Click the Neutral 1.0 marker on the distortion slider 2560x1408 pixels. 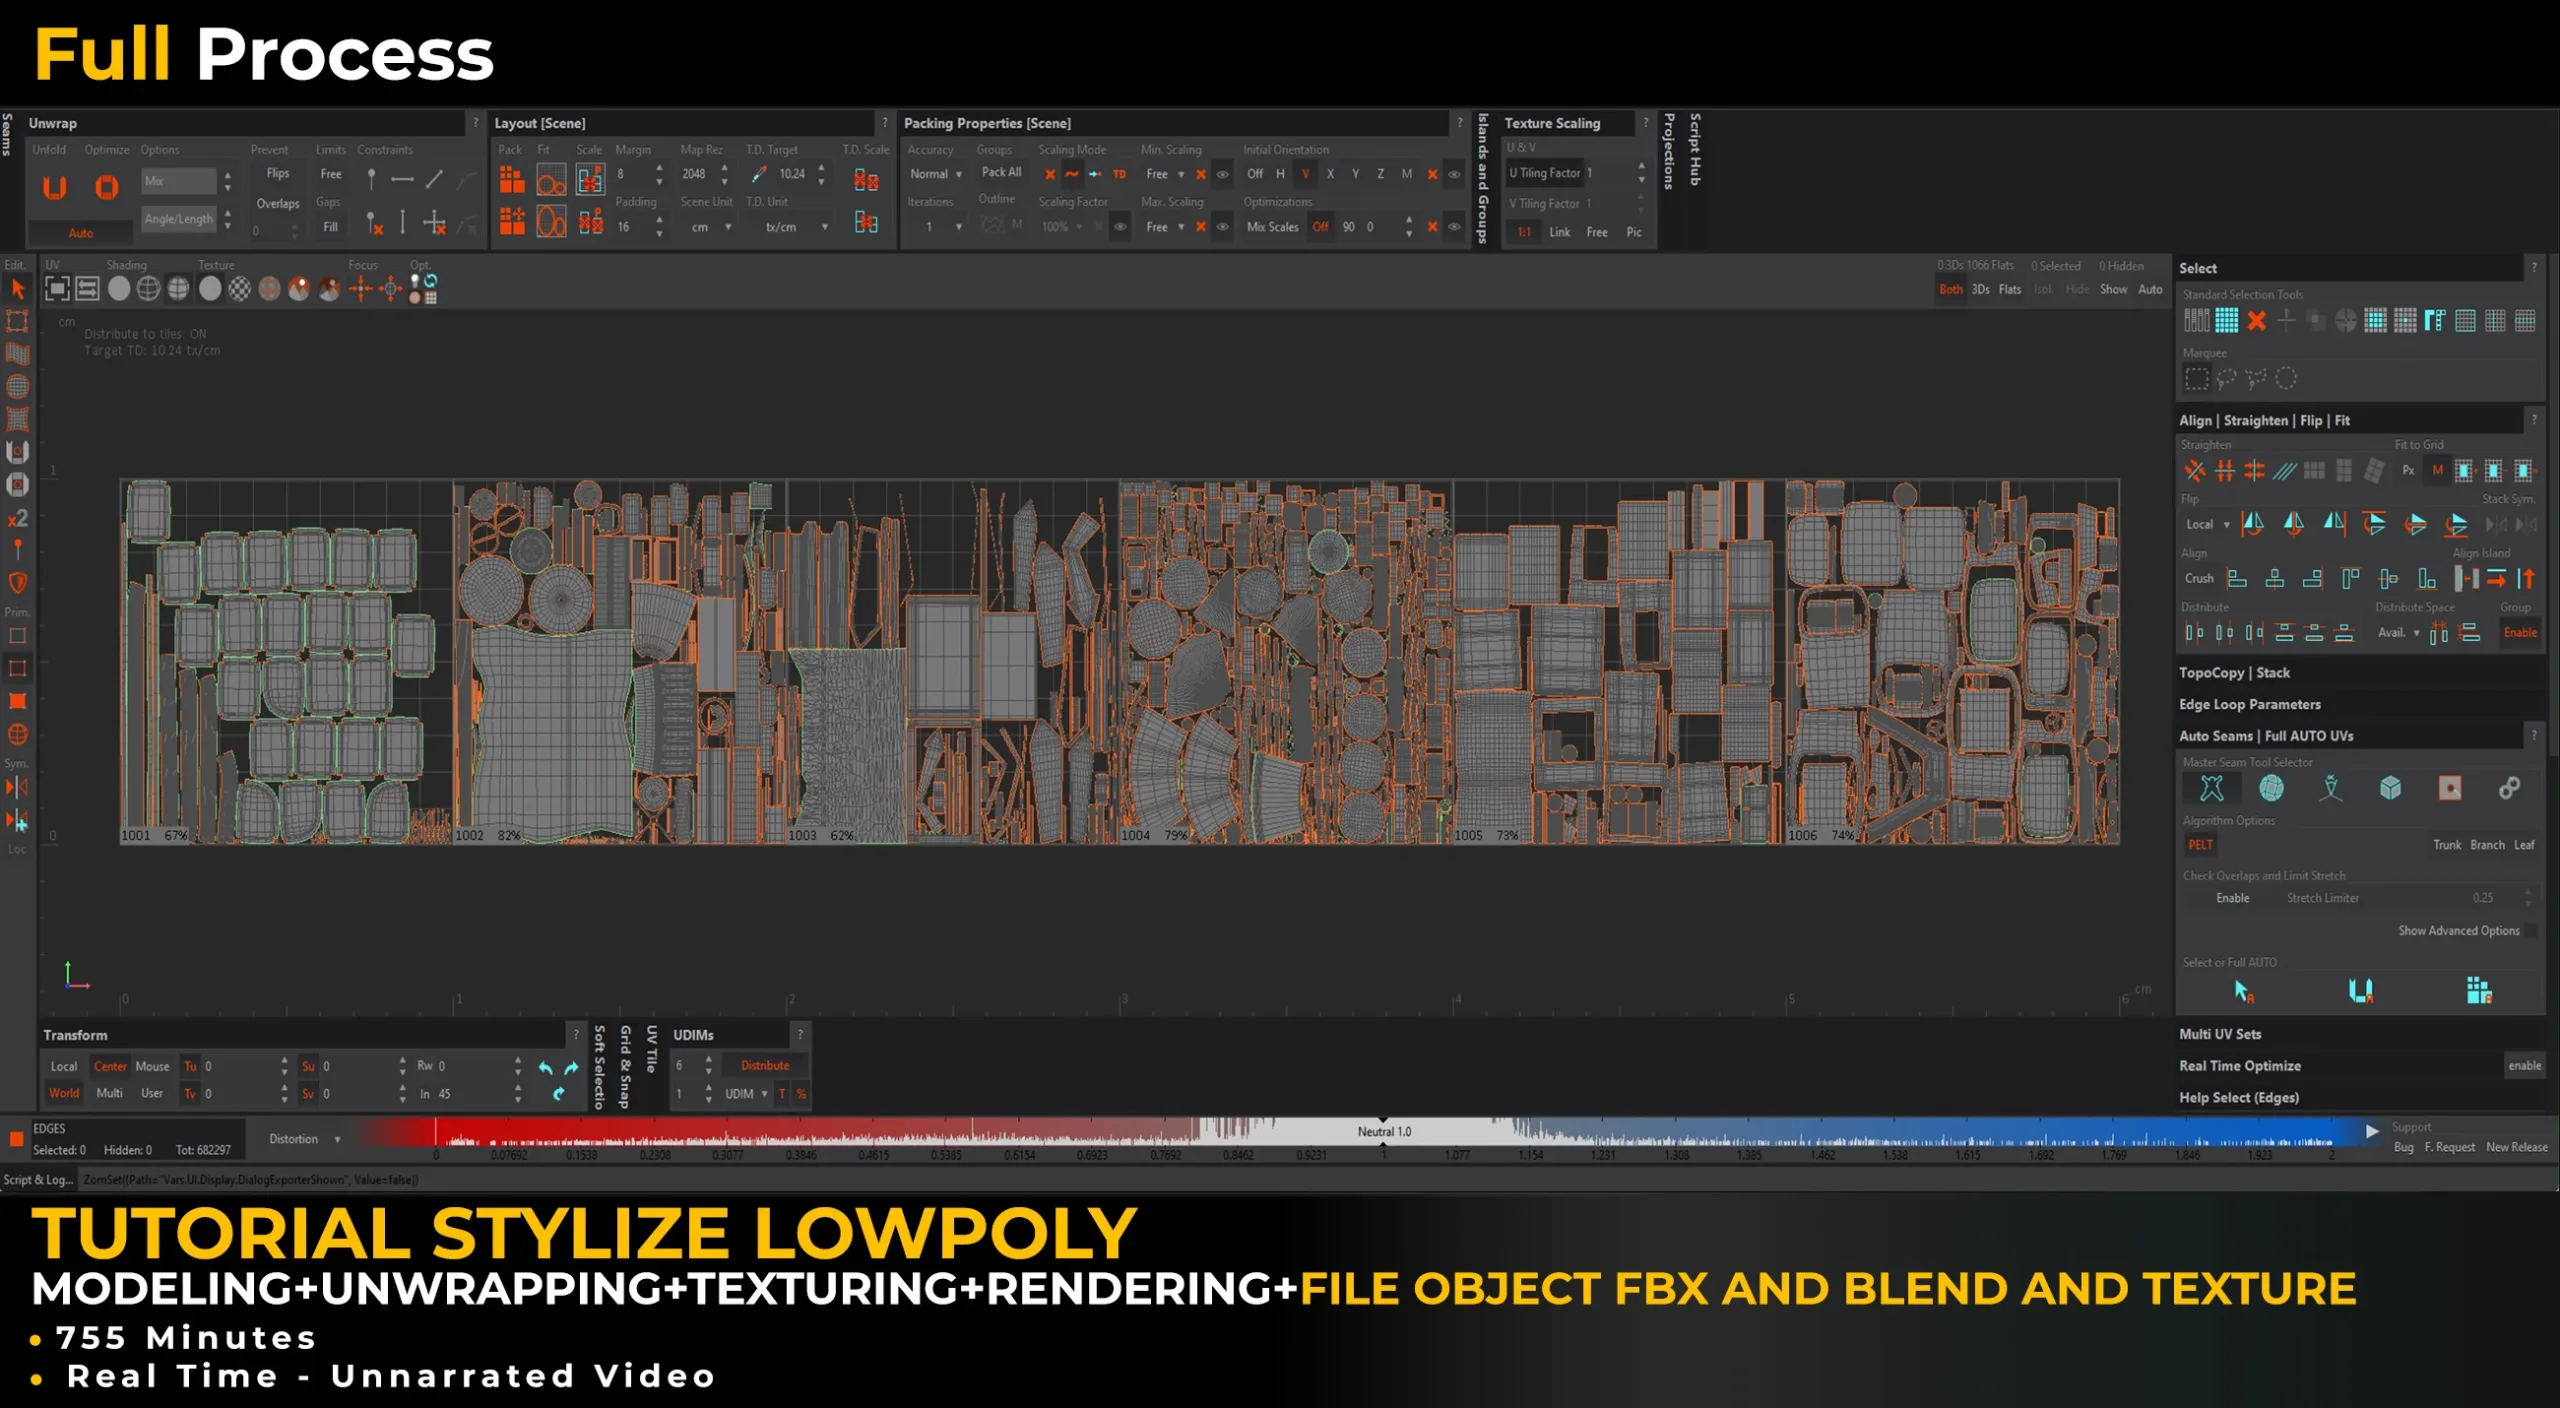(1384, 1131)
